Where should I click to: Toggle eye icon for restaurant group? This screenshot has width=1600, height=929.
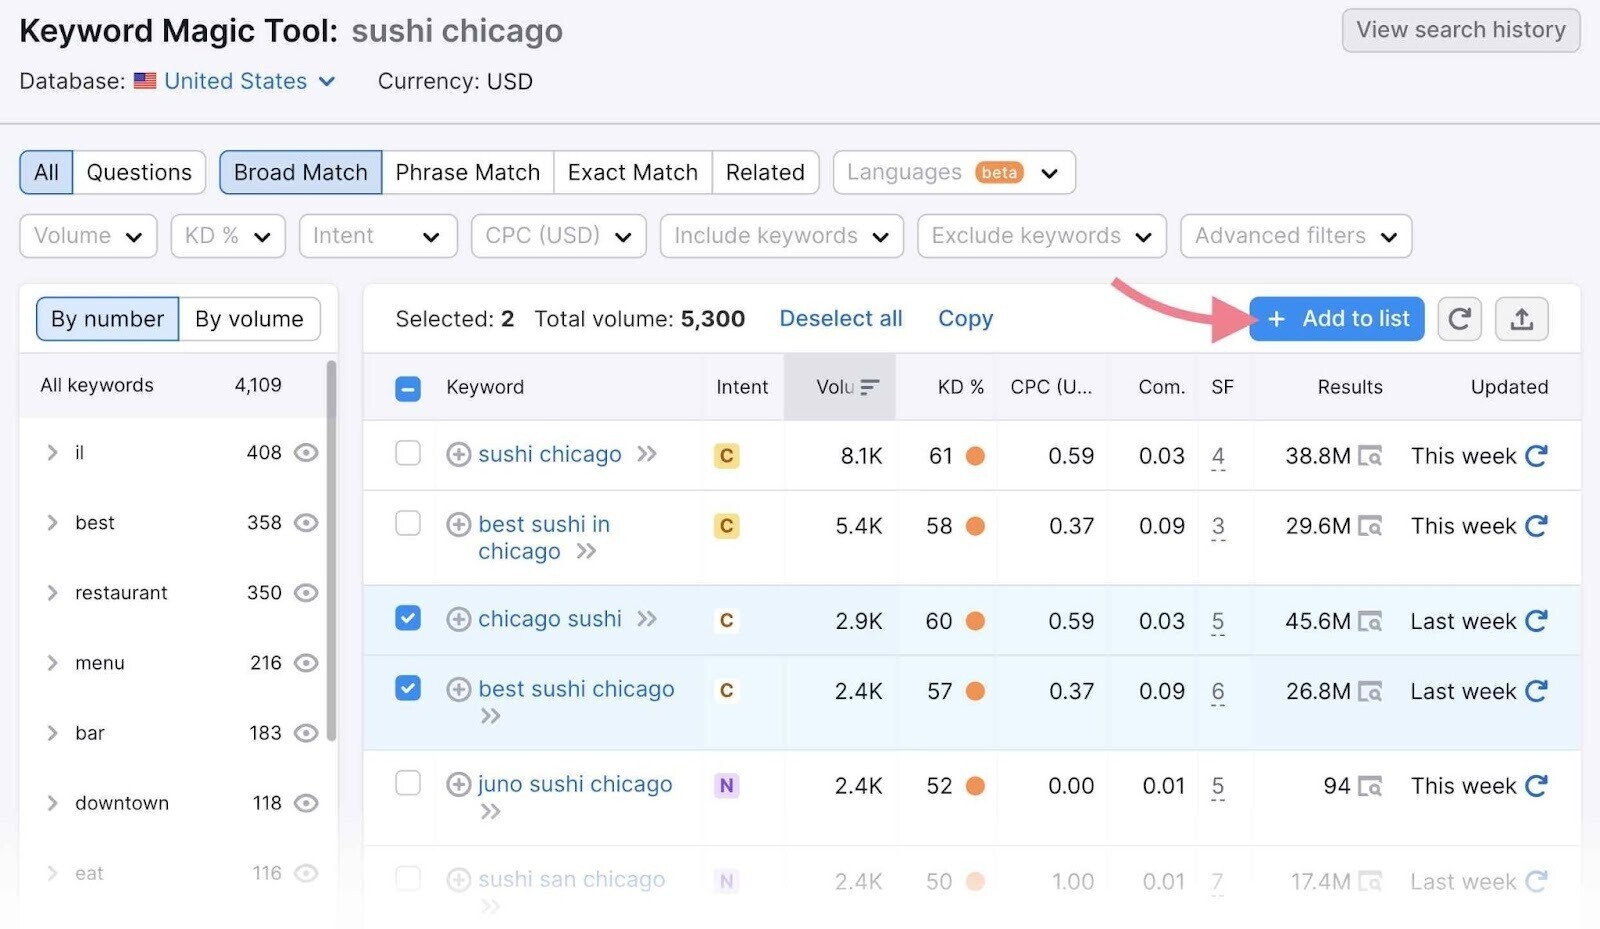(306, 593)
